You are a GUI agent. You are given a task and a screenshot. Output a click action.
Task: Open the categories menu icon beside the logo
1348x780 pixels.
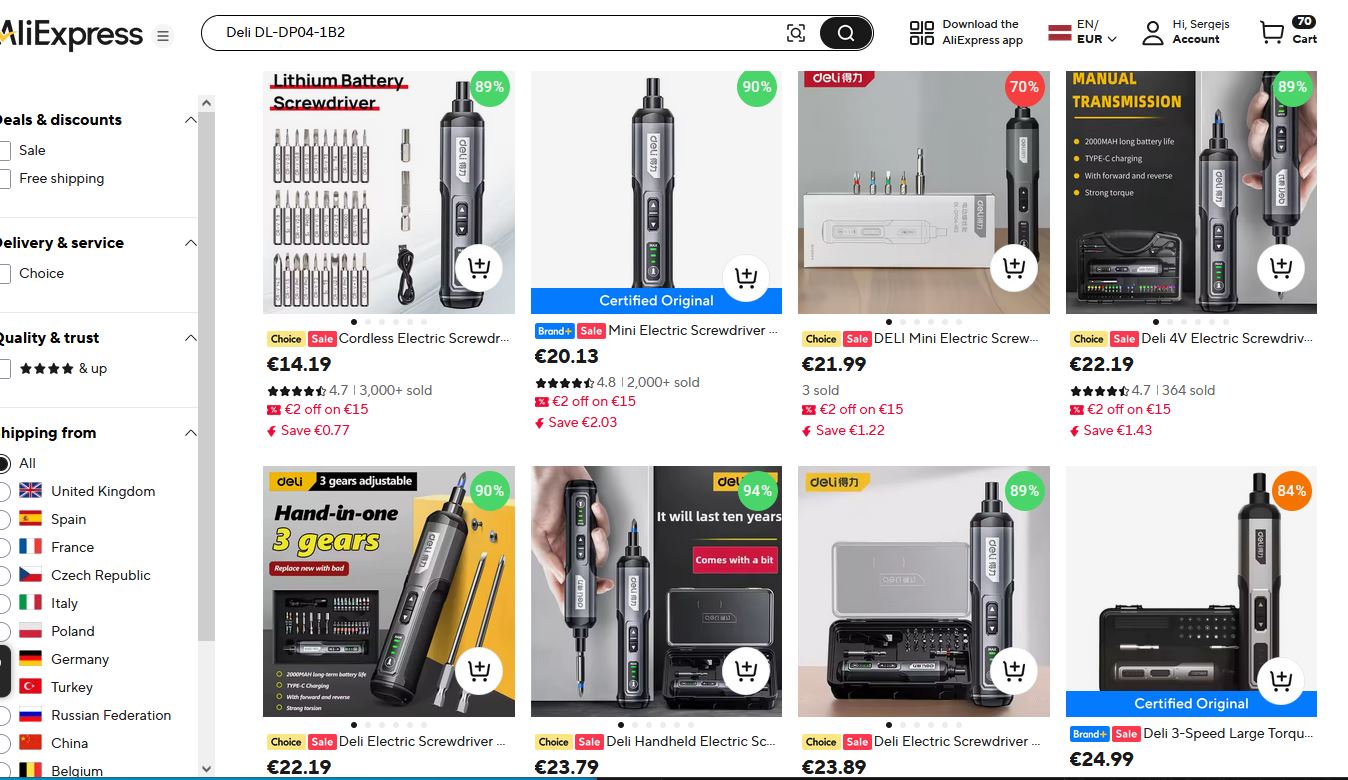163,37
